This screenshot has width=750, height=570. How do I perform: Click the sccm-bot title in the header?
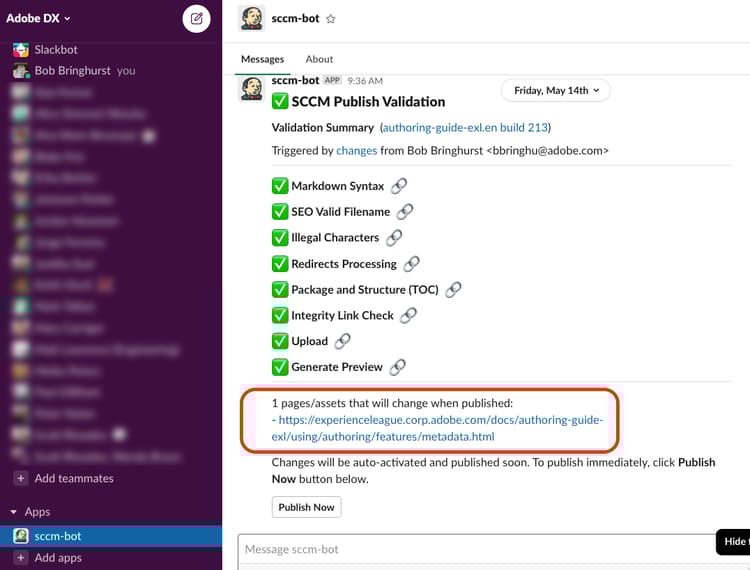(295, 19)
